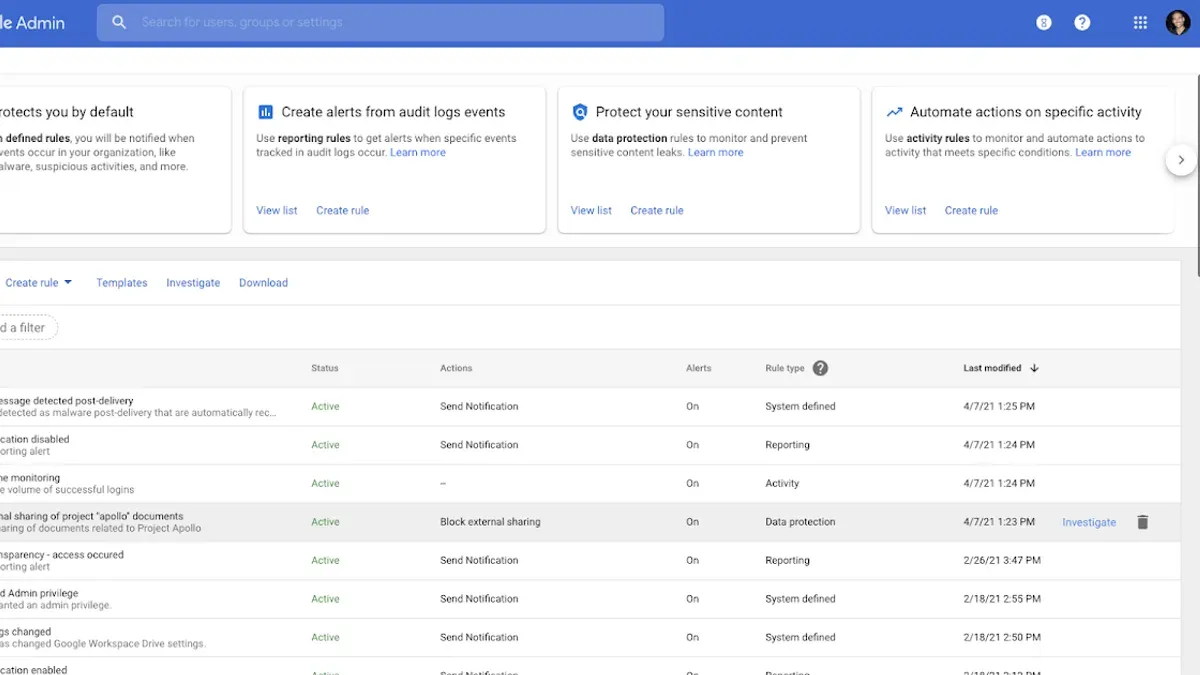Click the Last modified column header

coord(992,368)
